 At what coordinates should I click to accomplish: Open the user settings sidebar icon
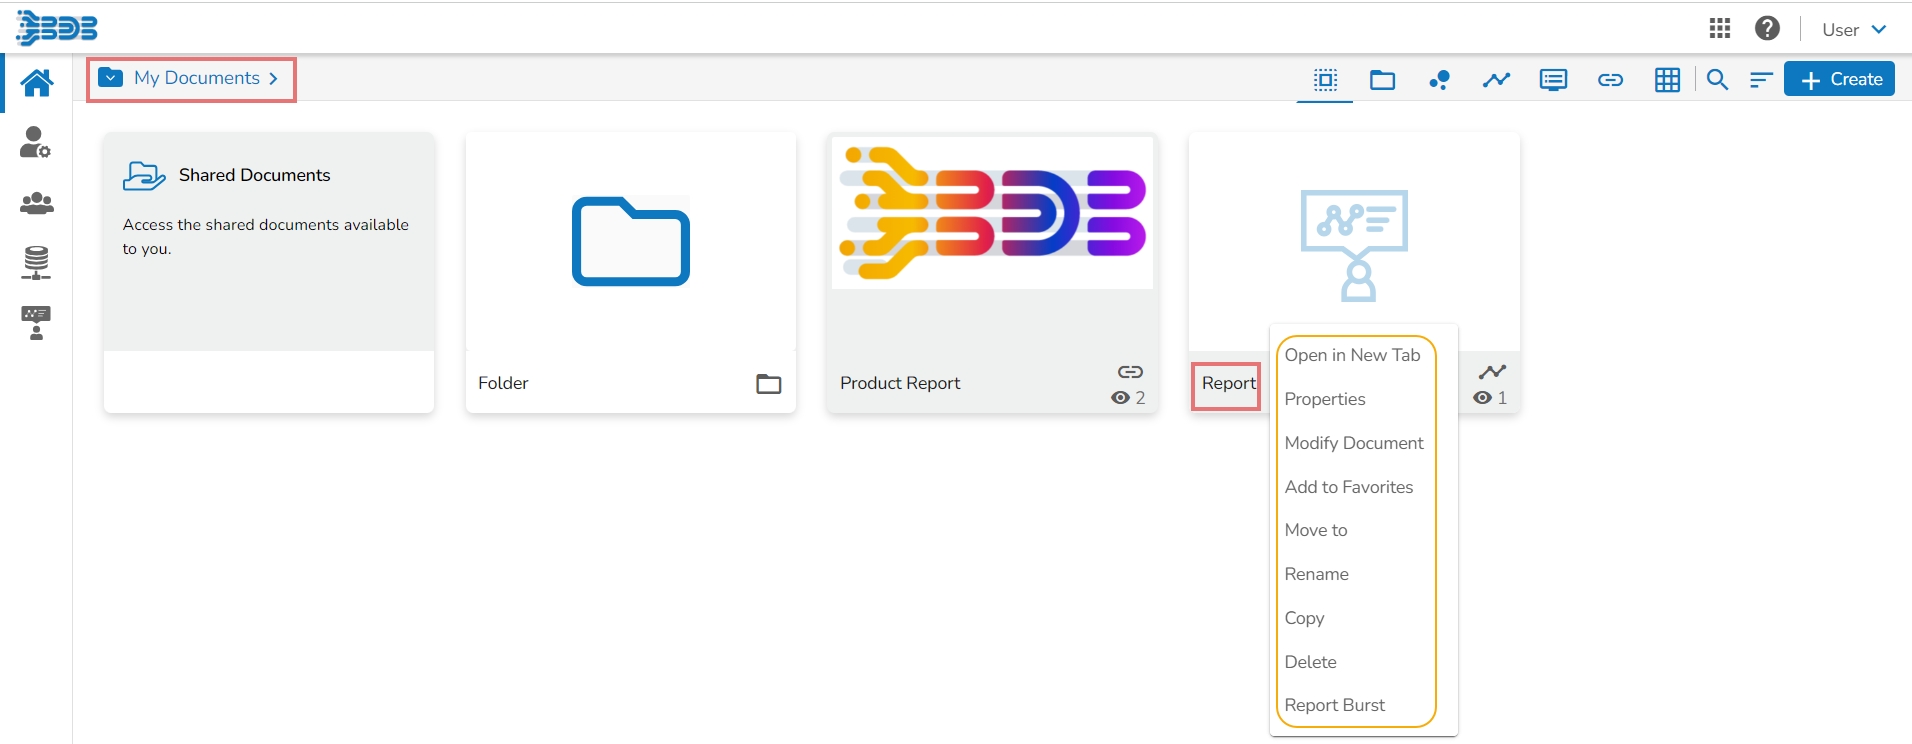[x=36, y=142]
